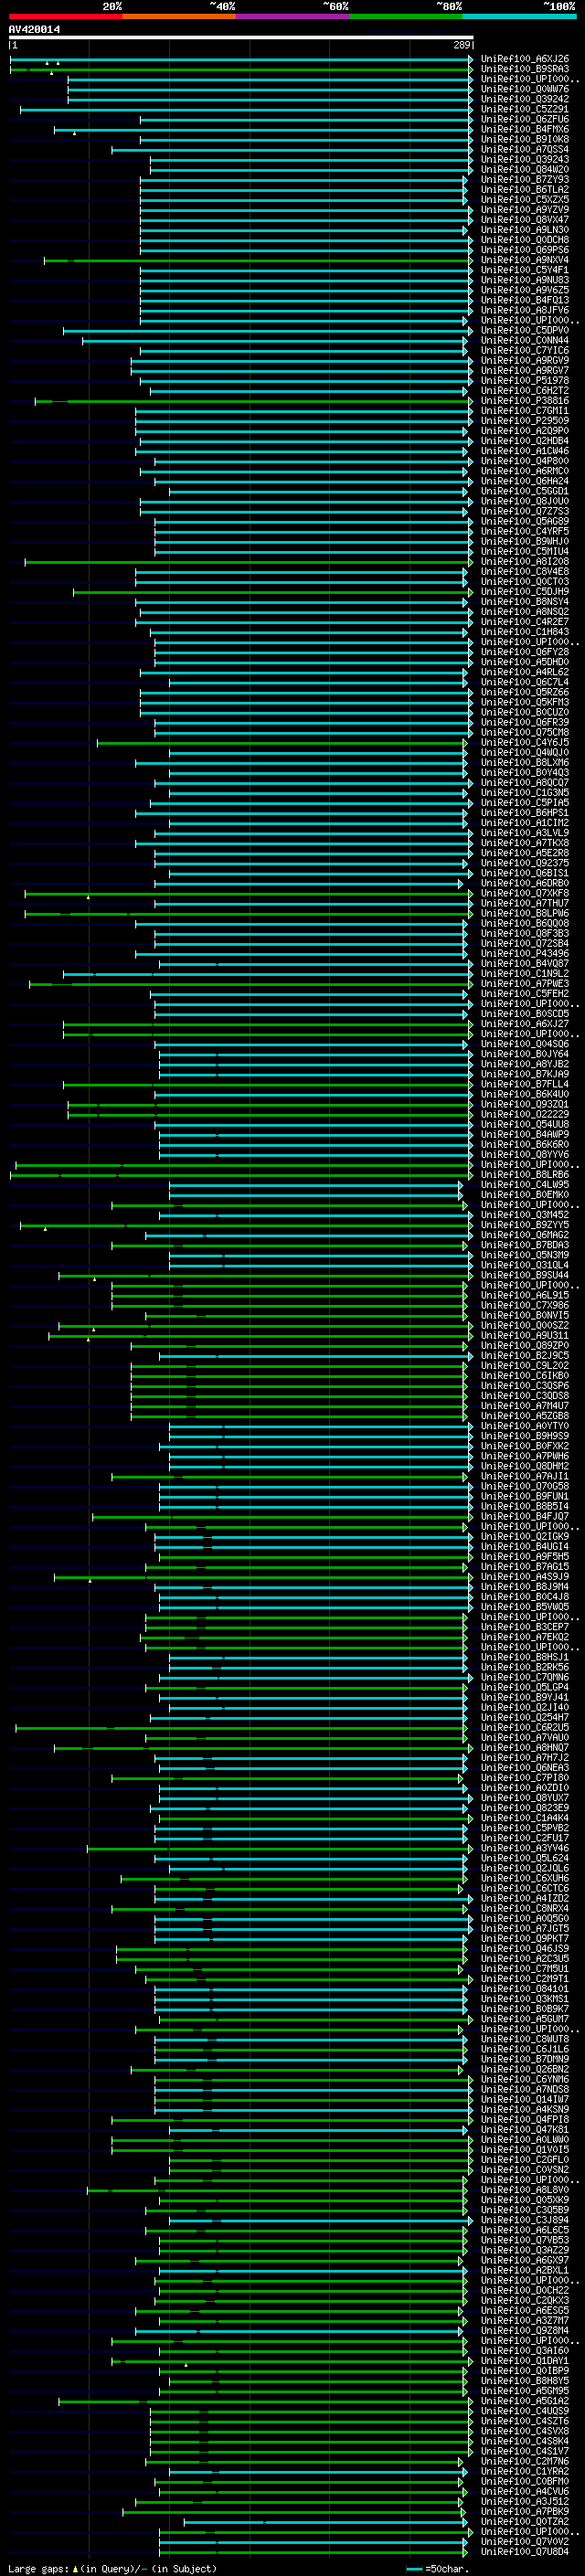The height and width of the screenshot is (2576, 585).
Task: Select subject label UniRef100_A6DRB0
Action: coord(525,884)
